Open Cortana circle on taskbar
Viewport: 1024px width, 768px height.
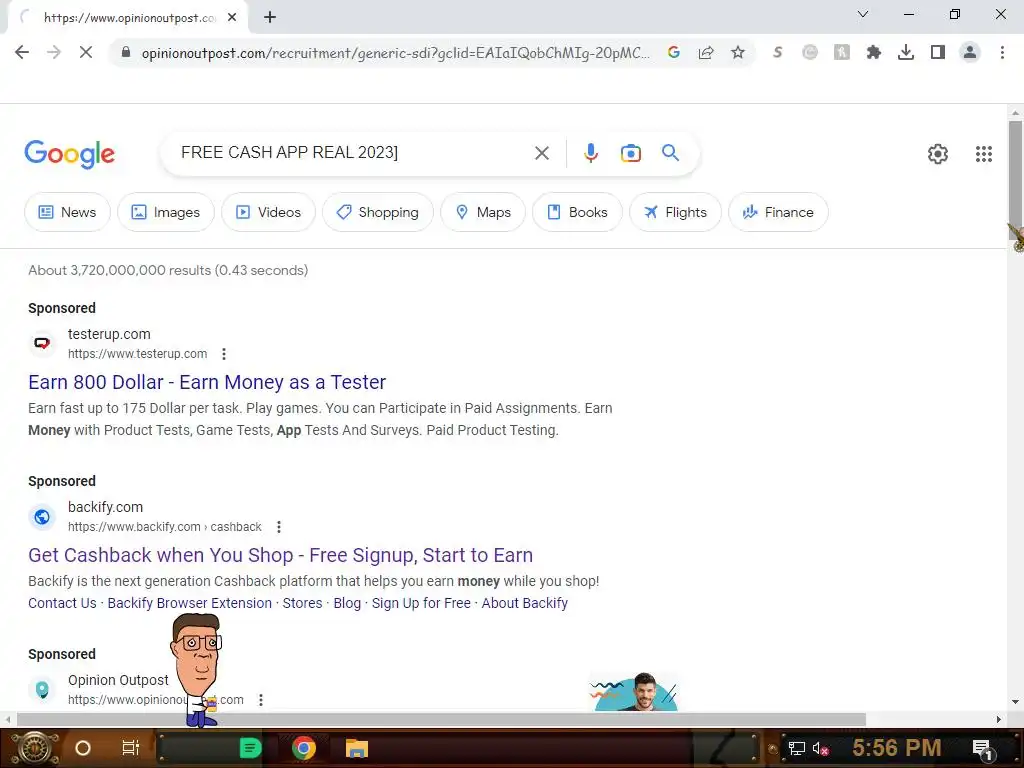82,748
